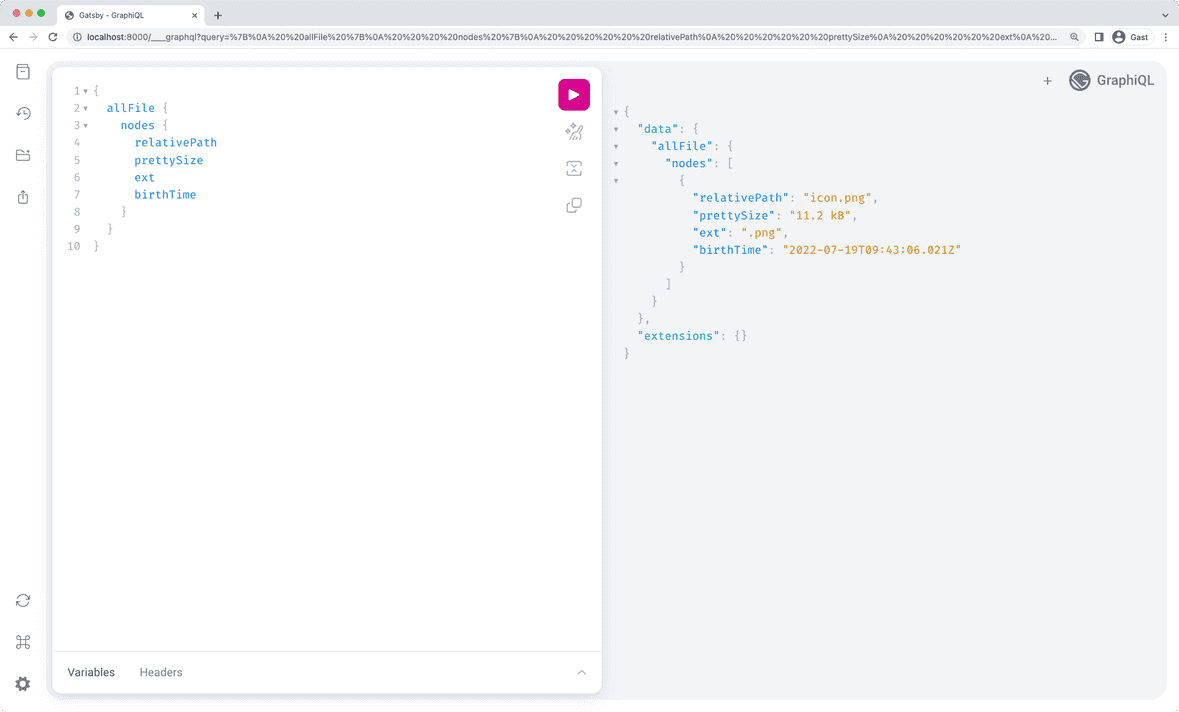Open the Documentation Explorer sidebar icon
The width and height of the screenshot is (1179, 712).
23,71
